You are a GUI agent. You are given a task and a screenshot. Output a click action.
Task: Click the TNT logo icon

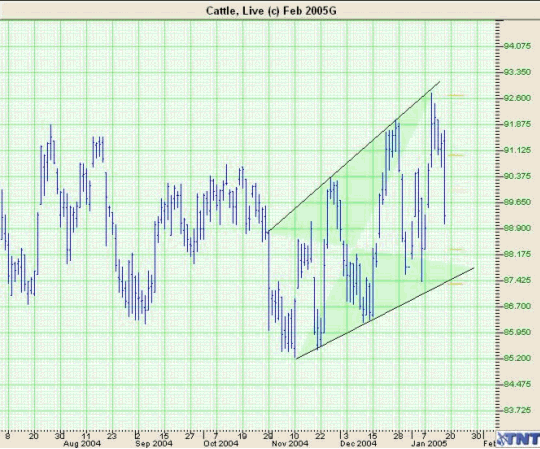tap(518, 440)
